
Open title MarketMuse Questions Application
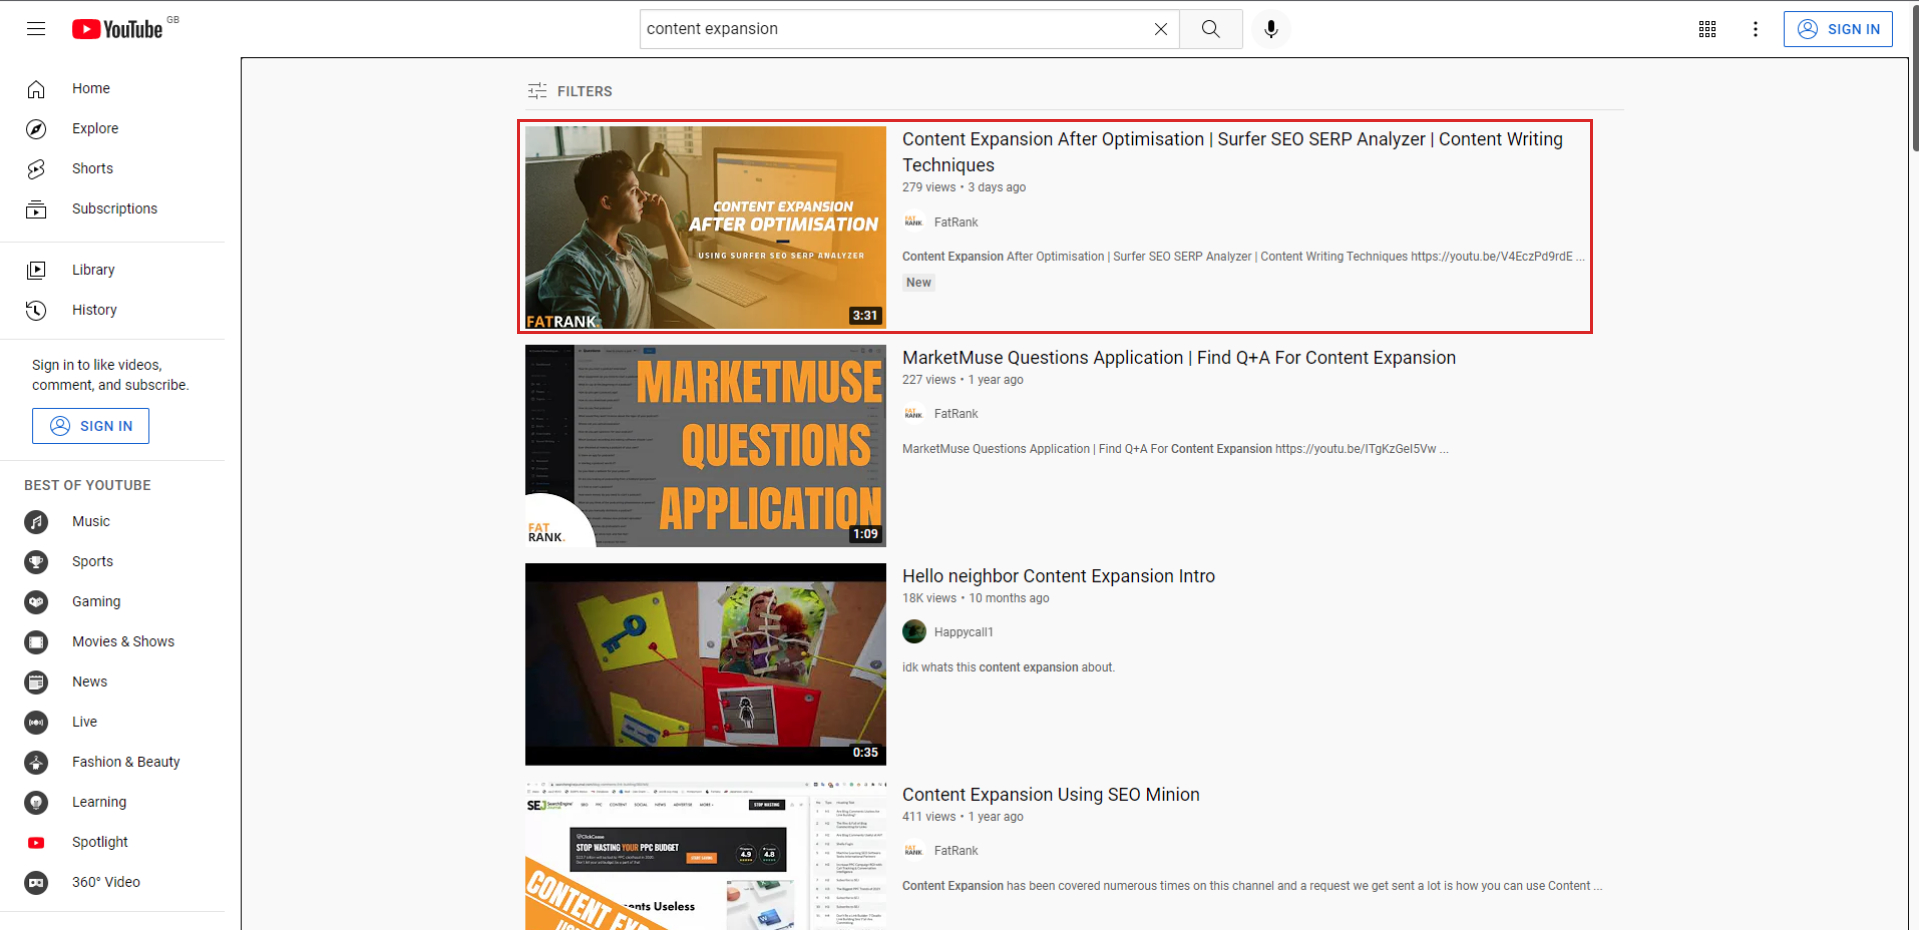tap(1179, 358)
